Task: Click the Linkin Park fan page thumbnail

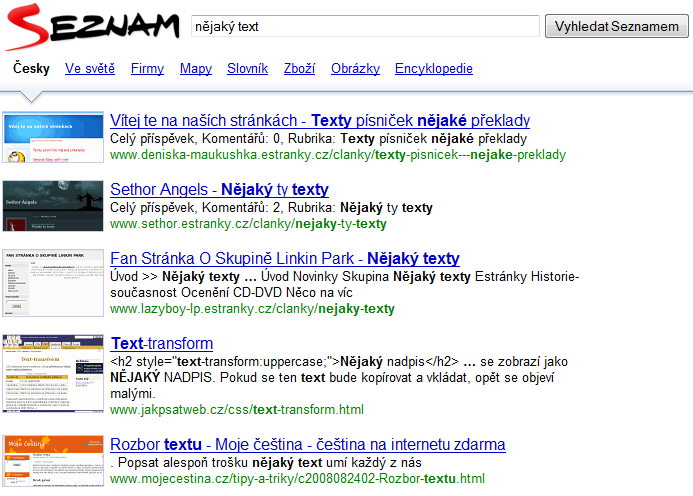Action: coord(53,283)
